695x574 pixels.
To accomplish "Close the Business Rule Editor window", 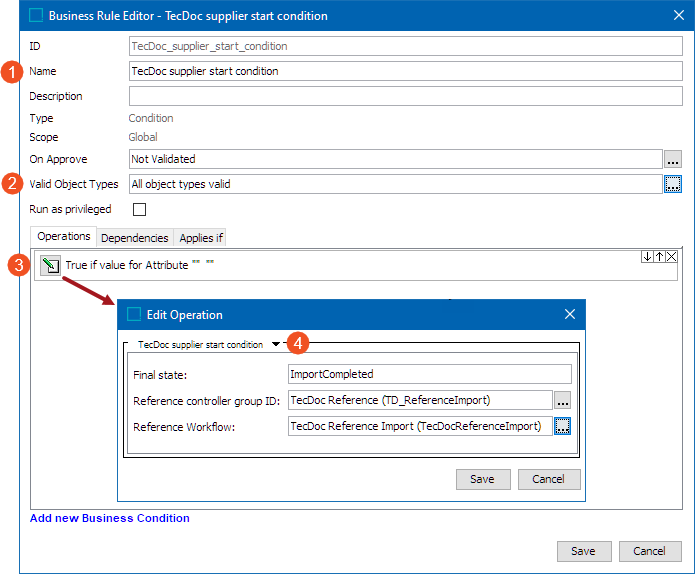I will pos(679,16).
